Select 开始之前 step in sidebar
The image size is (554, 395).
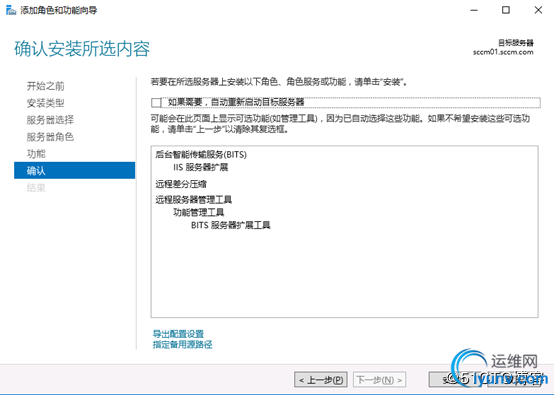[x=46, y=86]
